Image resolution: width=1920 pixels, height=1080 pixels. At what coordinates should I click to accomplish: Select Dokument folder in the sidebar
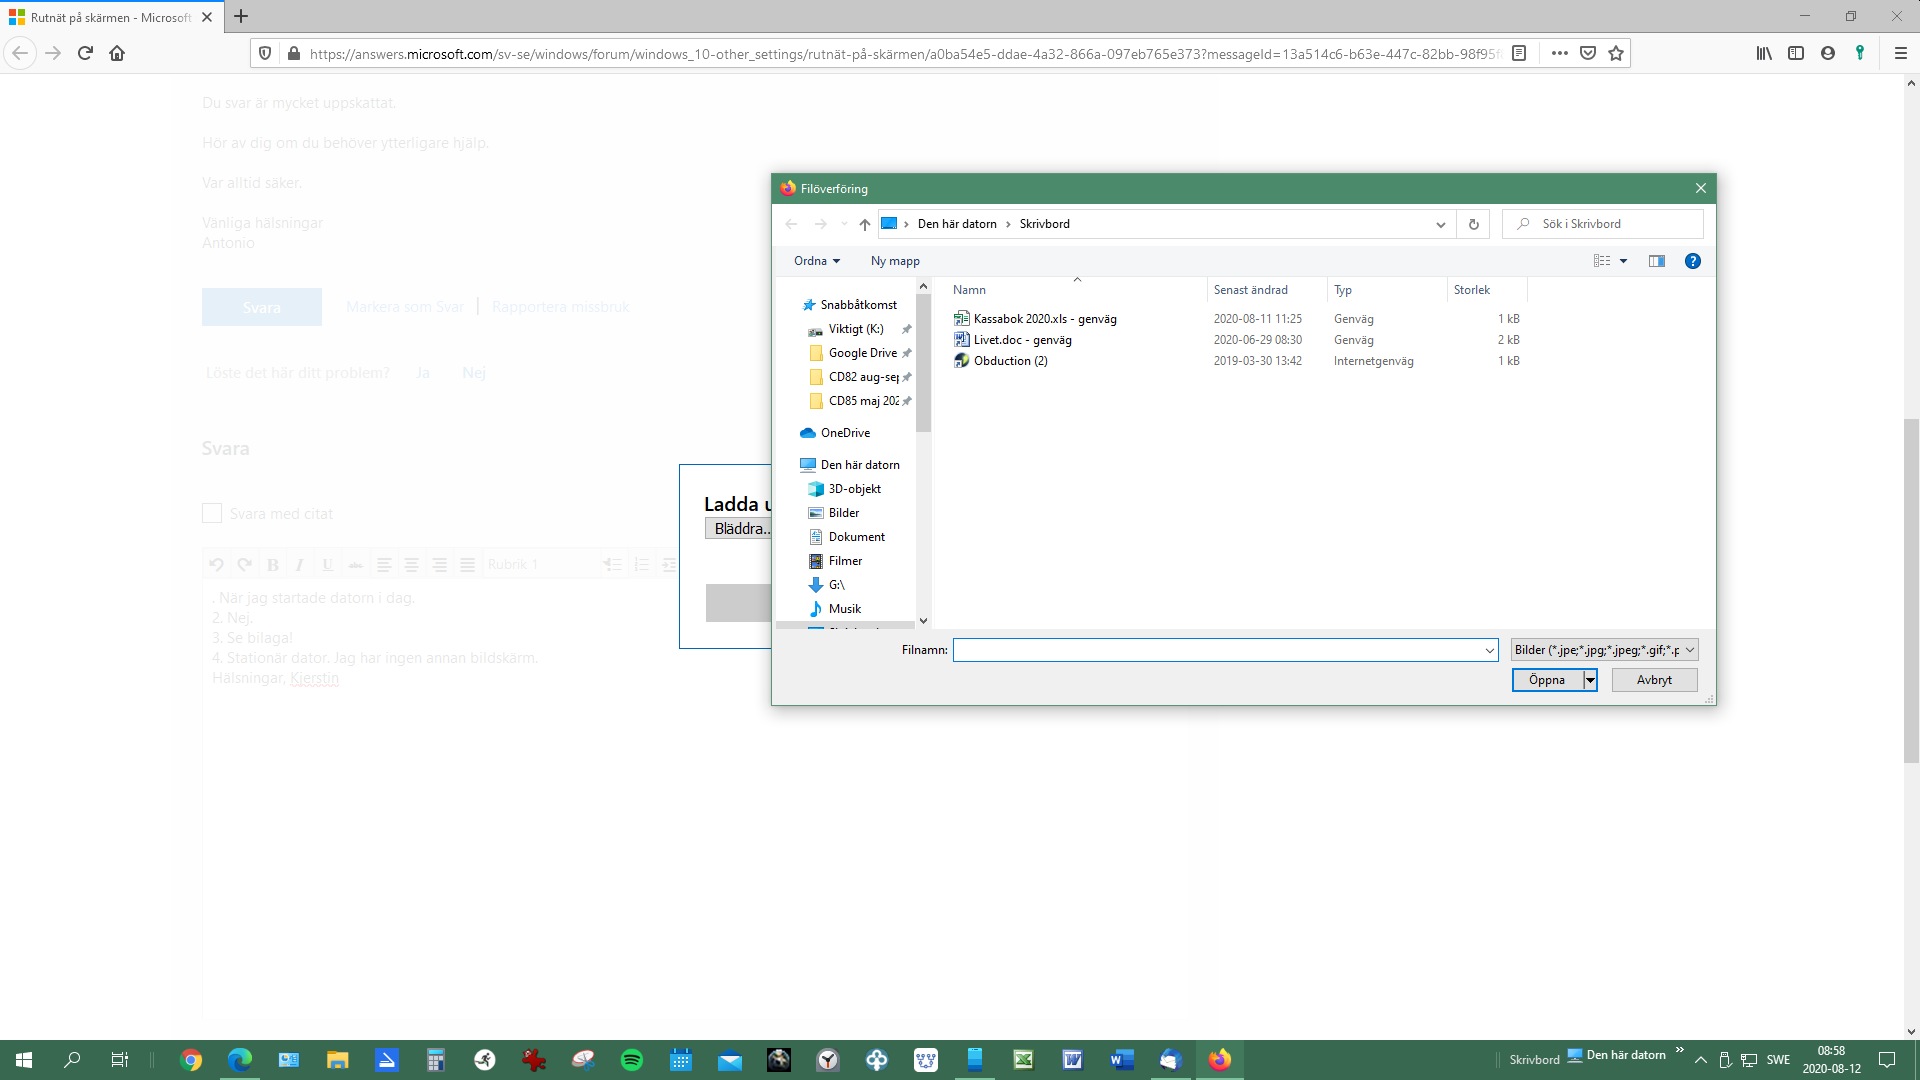point(856,537)
